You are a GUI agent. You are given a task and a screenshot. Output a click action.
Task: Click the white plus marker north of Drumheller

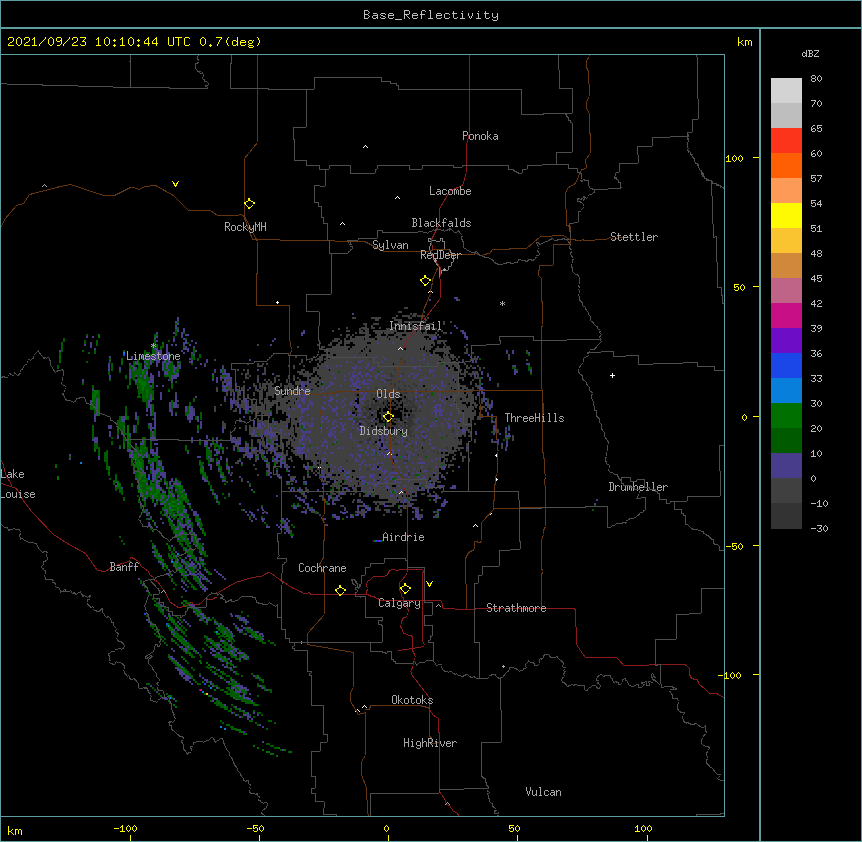coord(612,375)
